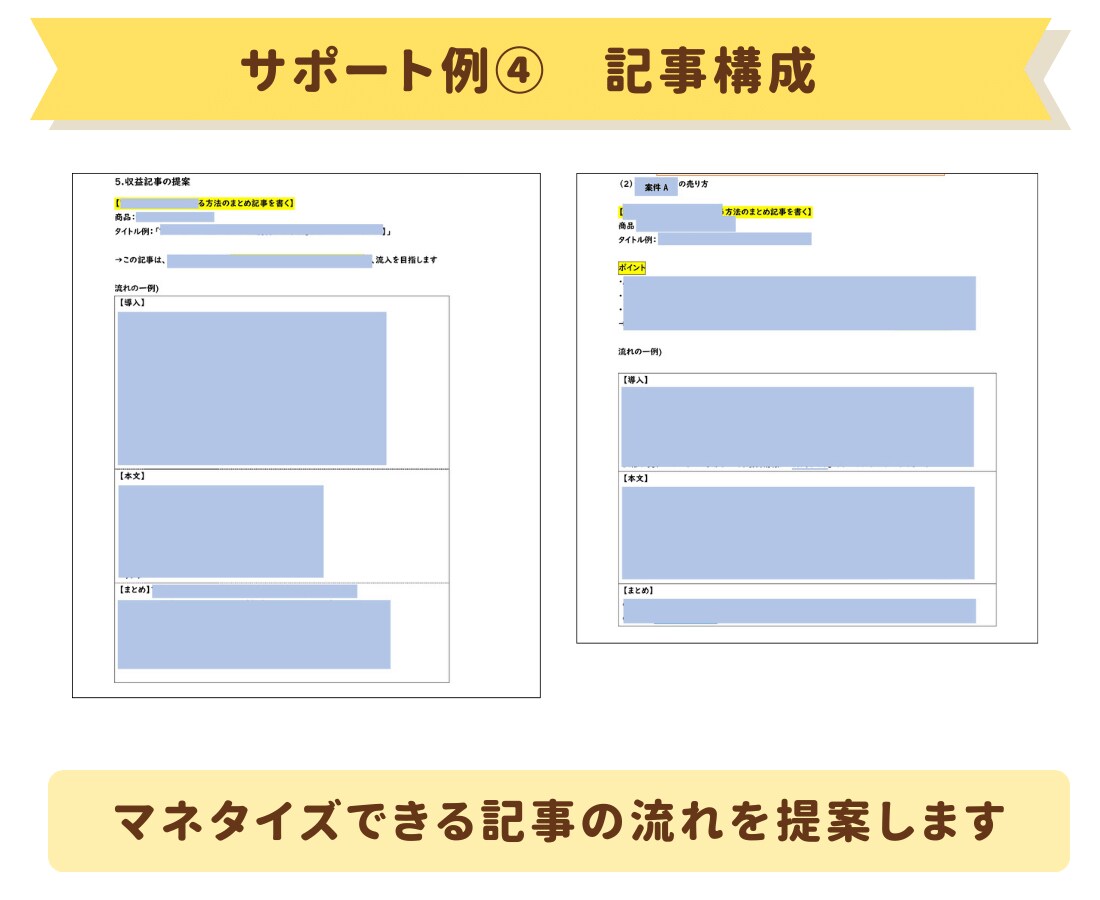Viewport: 1100px width, 900px height.
Task: Click タイトル例: label in right document
Action: (x=637, y=240)
